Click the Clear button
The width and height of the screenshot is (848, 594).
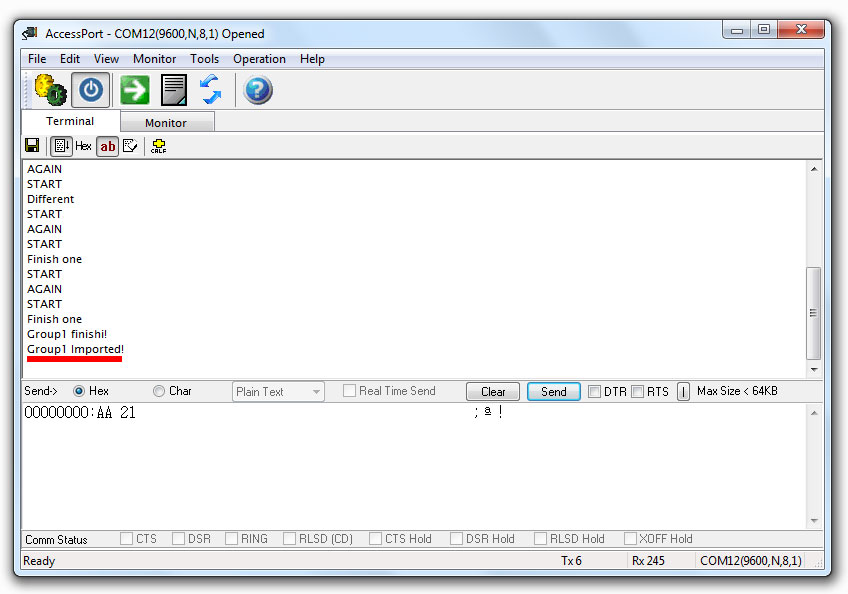click(x=493, y=392)
